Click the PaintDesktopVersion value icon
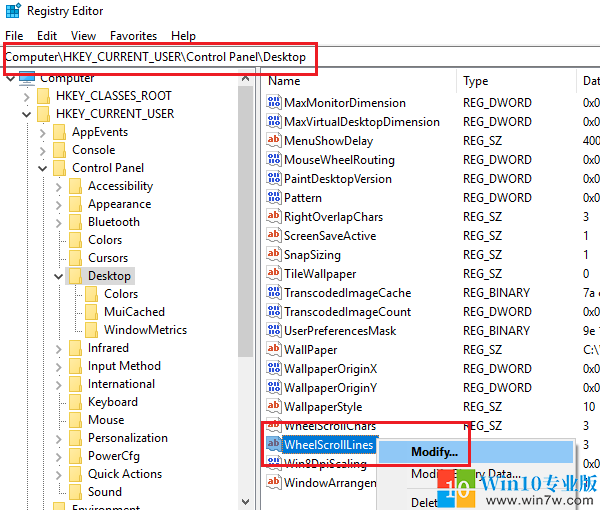This screenshot has height=510, width=600. [x=274, y=178]
